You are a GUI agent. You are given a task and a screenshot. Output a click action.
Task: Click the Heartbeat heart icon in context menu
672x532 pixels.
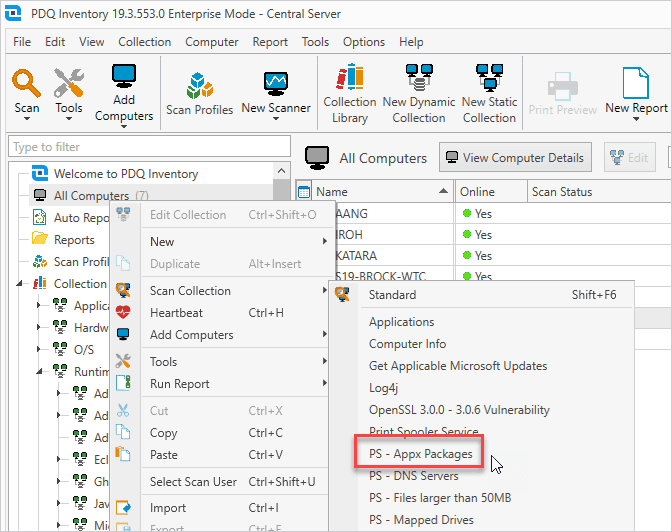point(123,312)
